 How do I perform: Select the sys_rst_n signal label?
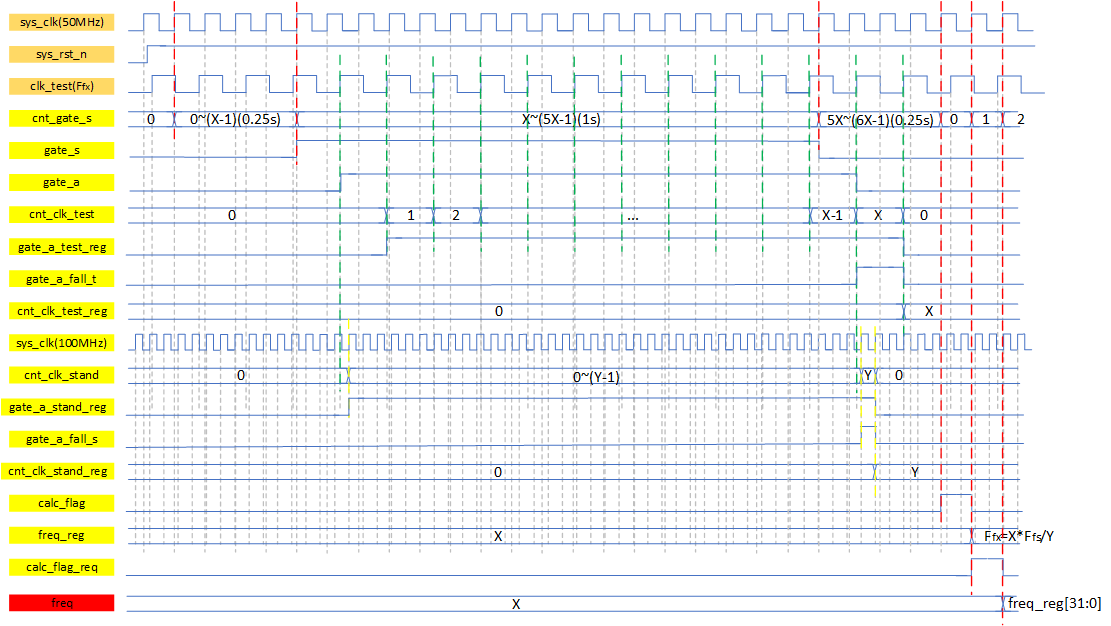tap(62, 54)
